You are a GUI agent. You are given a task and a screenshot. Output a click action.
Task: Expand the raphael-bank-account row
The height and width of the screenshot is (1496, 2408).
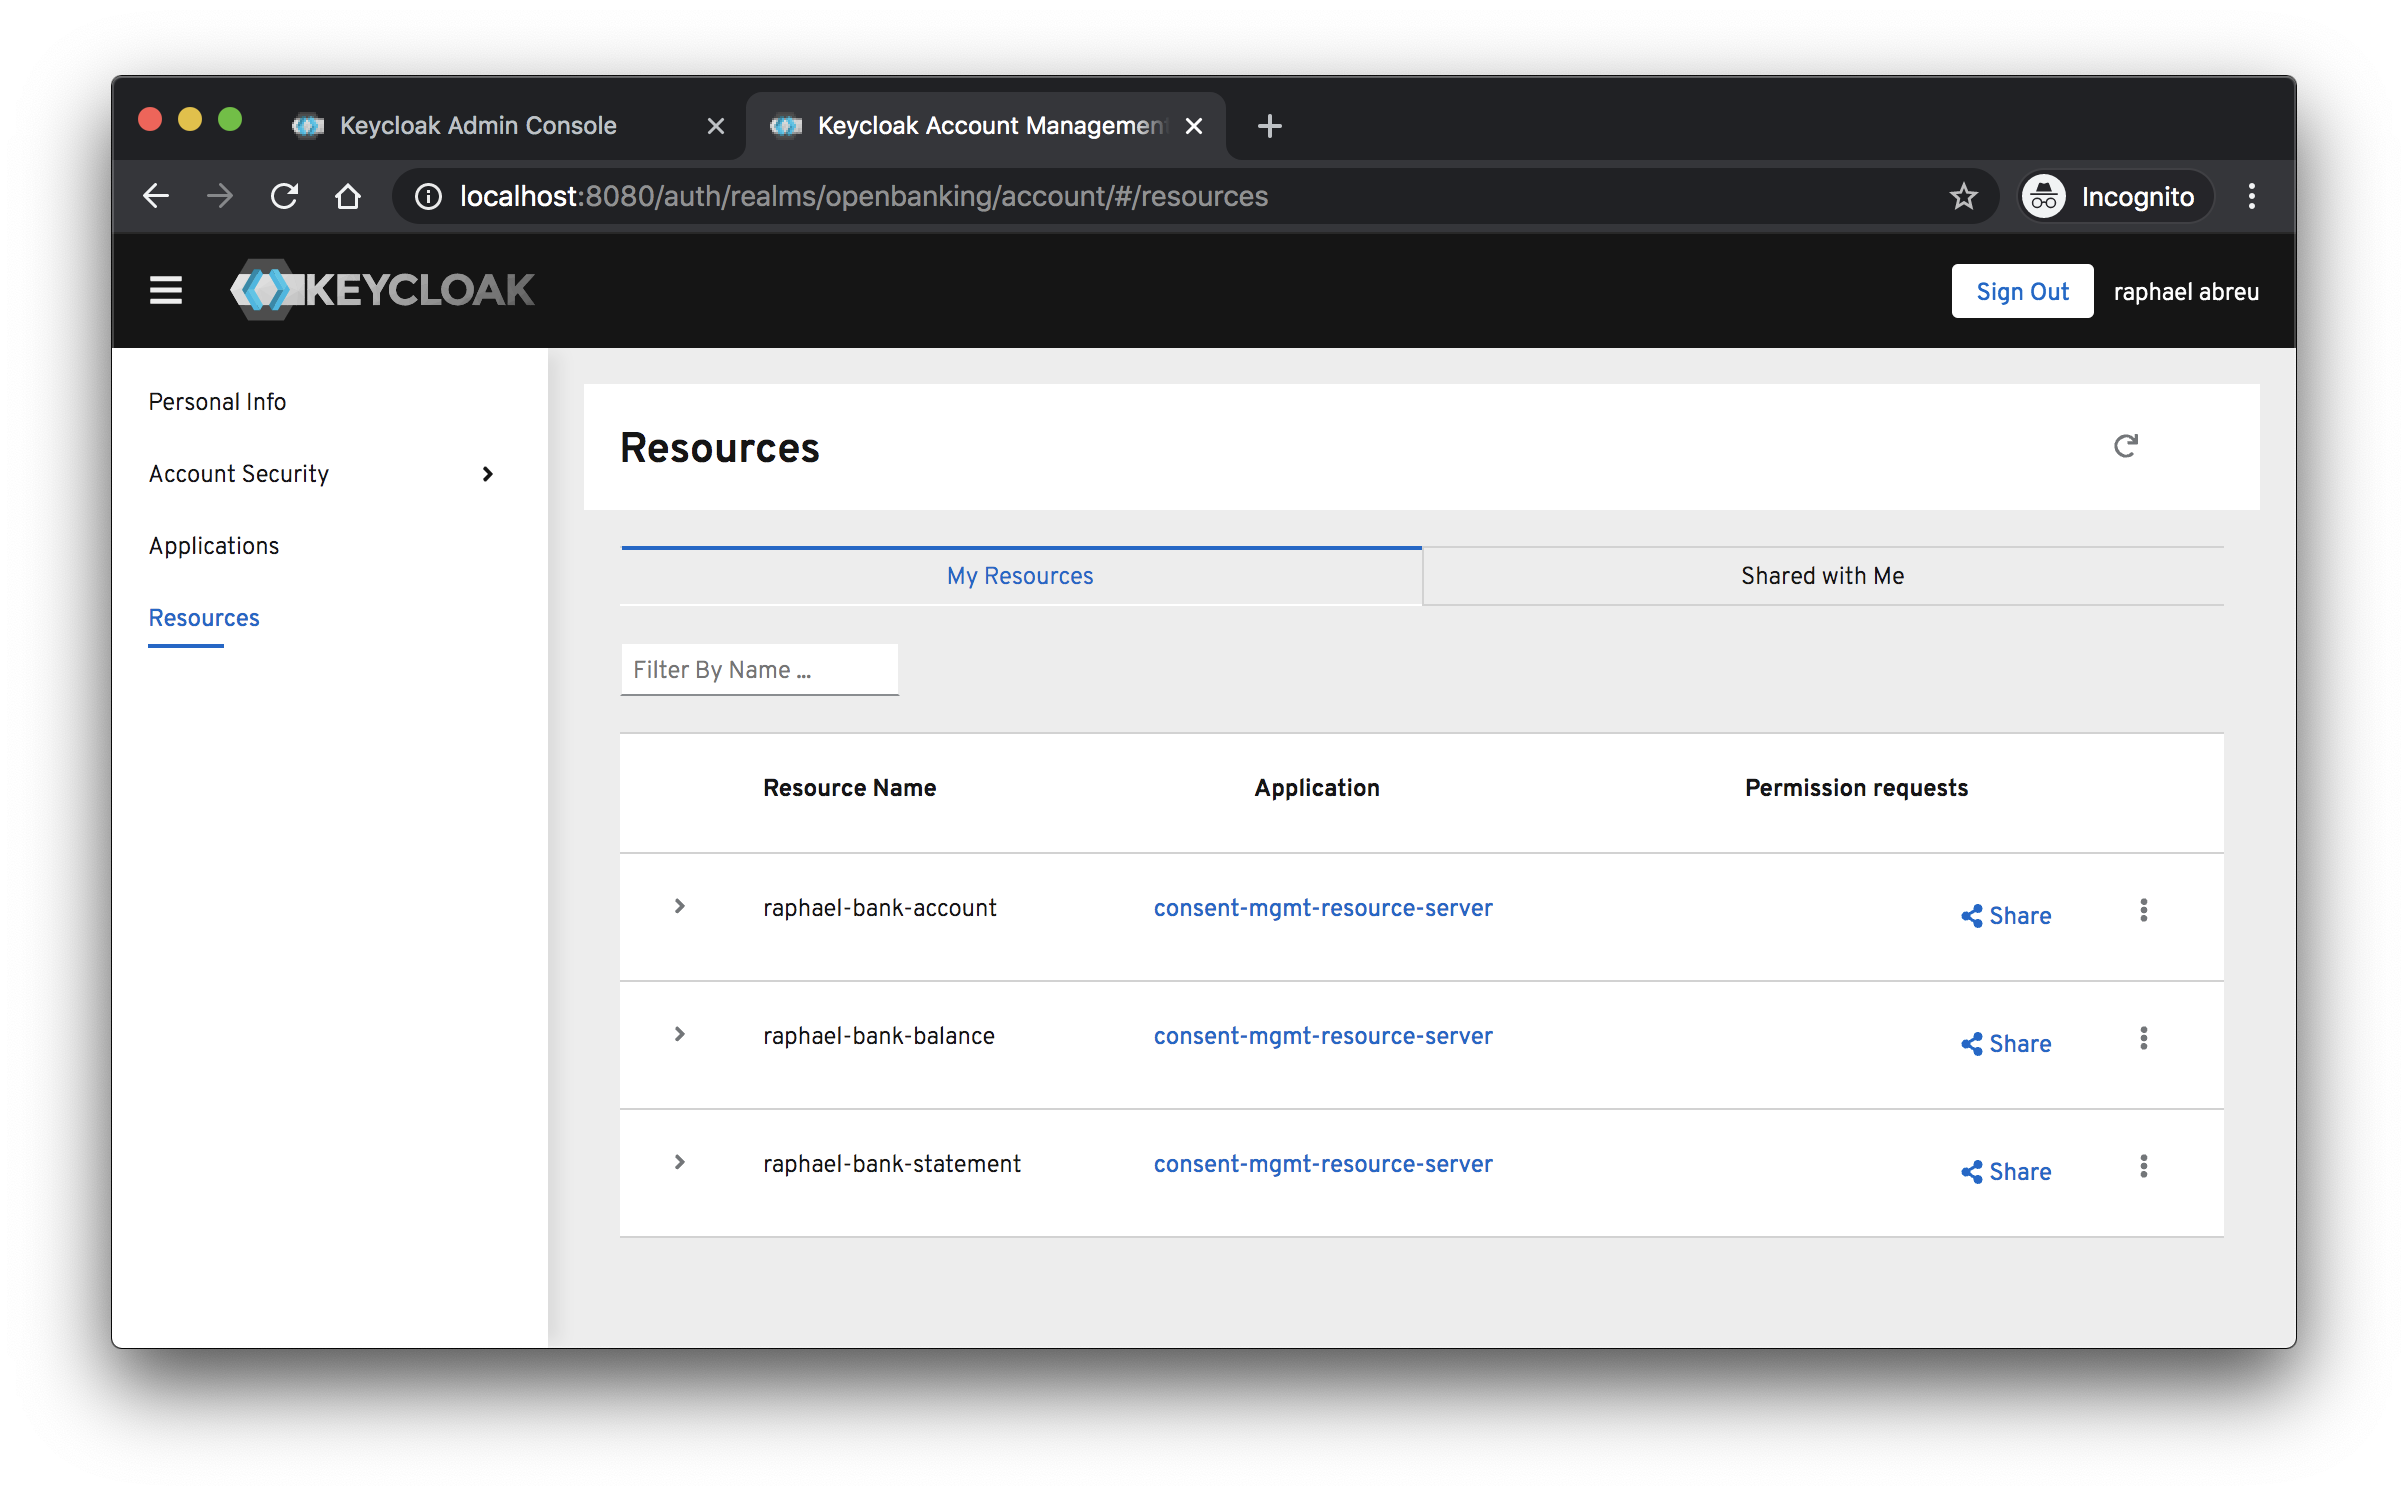tap(680, 906)
